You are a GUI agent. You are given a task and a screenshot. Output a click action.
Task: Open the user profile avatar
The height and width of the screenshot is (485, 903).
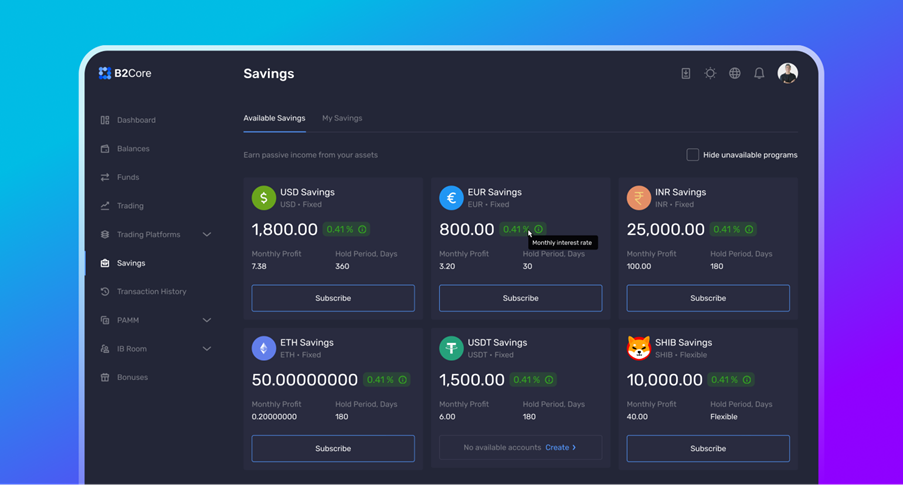[x=788, y=73]
